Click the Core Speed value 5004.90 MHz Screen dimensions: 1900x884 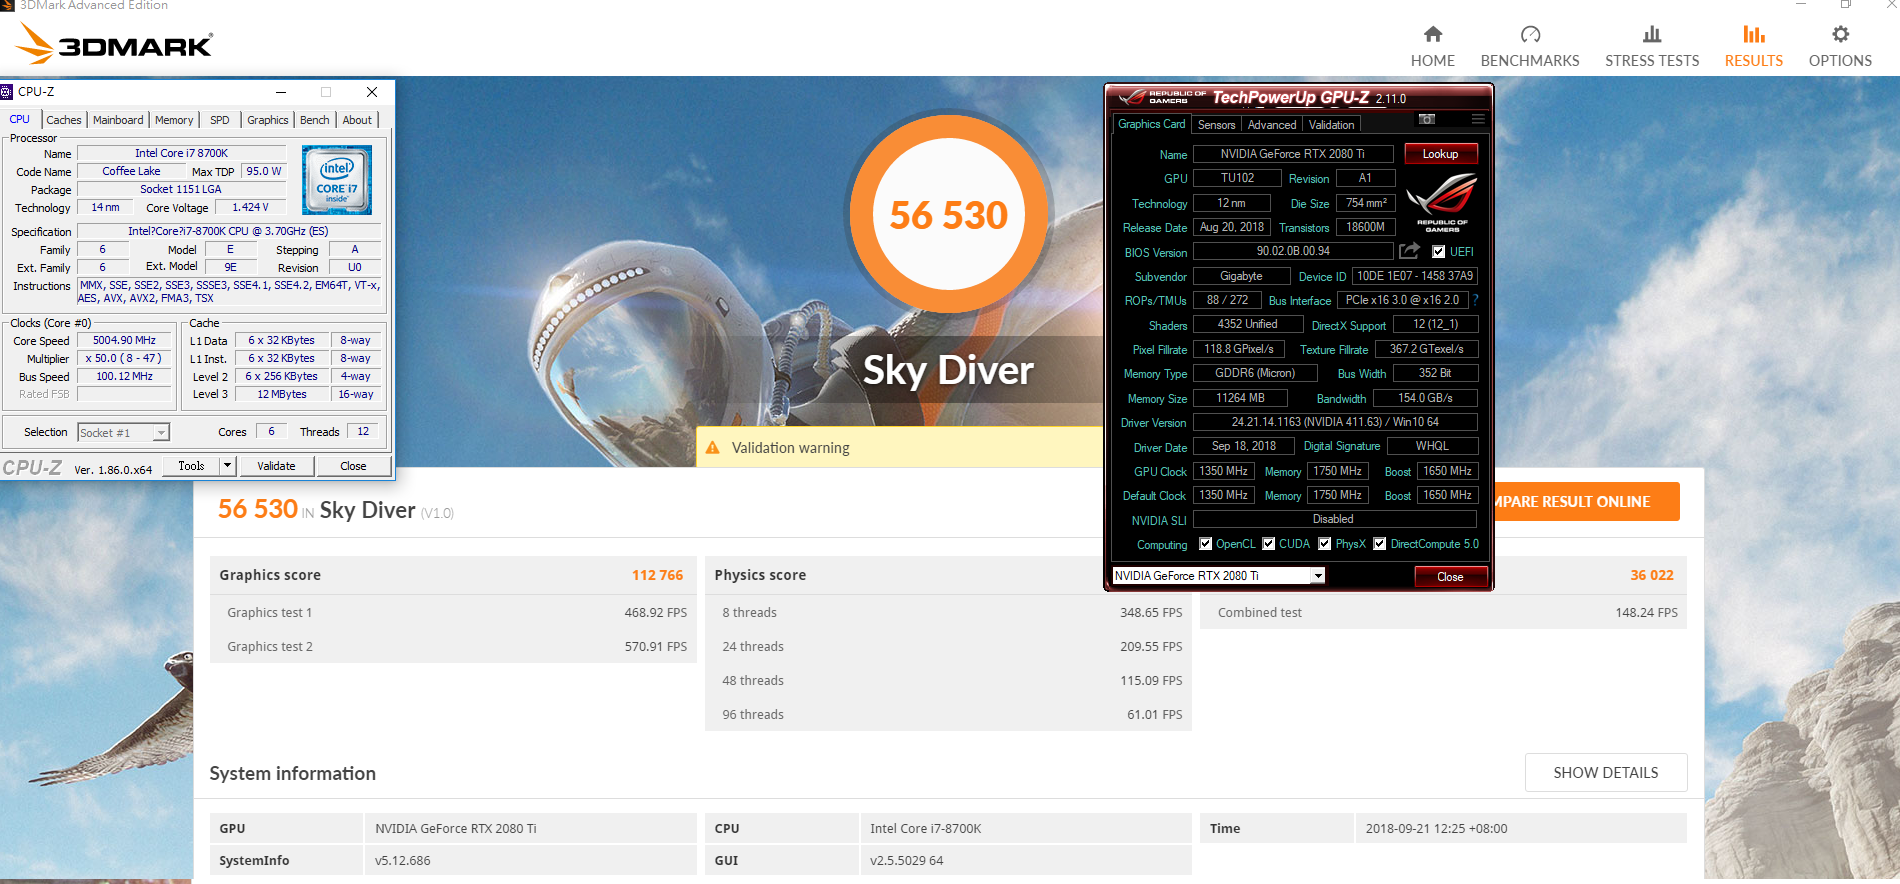124,341
